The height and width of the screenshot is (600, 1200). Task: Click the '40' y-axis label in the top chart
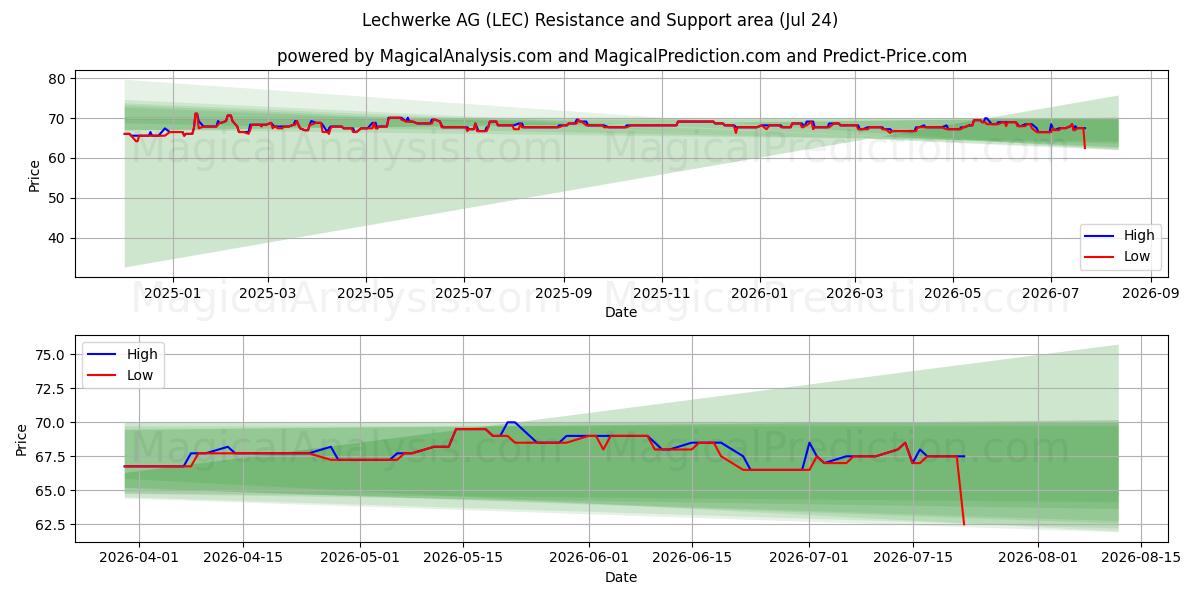click(57, 239)
